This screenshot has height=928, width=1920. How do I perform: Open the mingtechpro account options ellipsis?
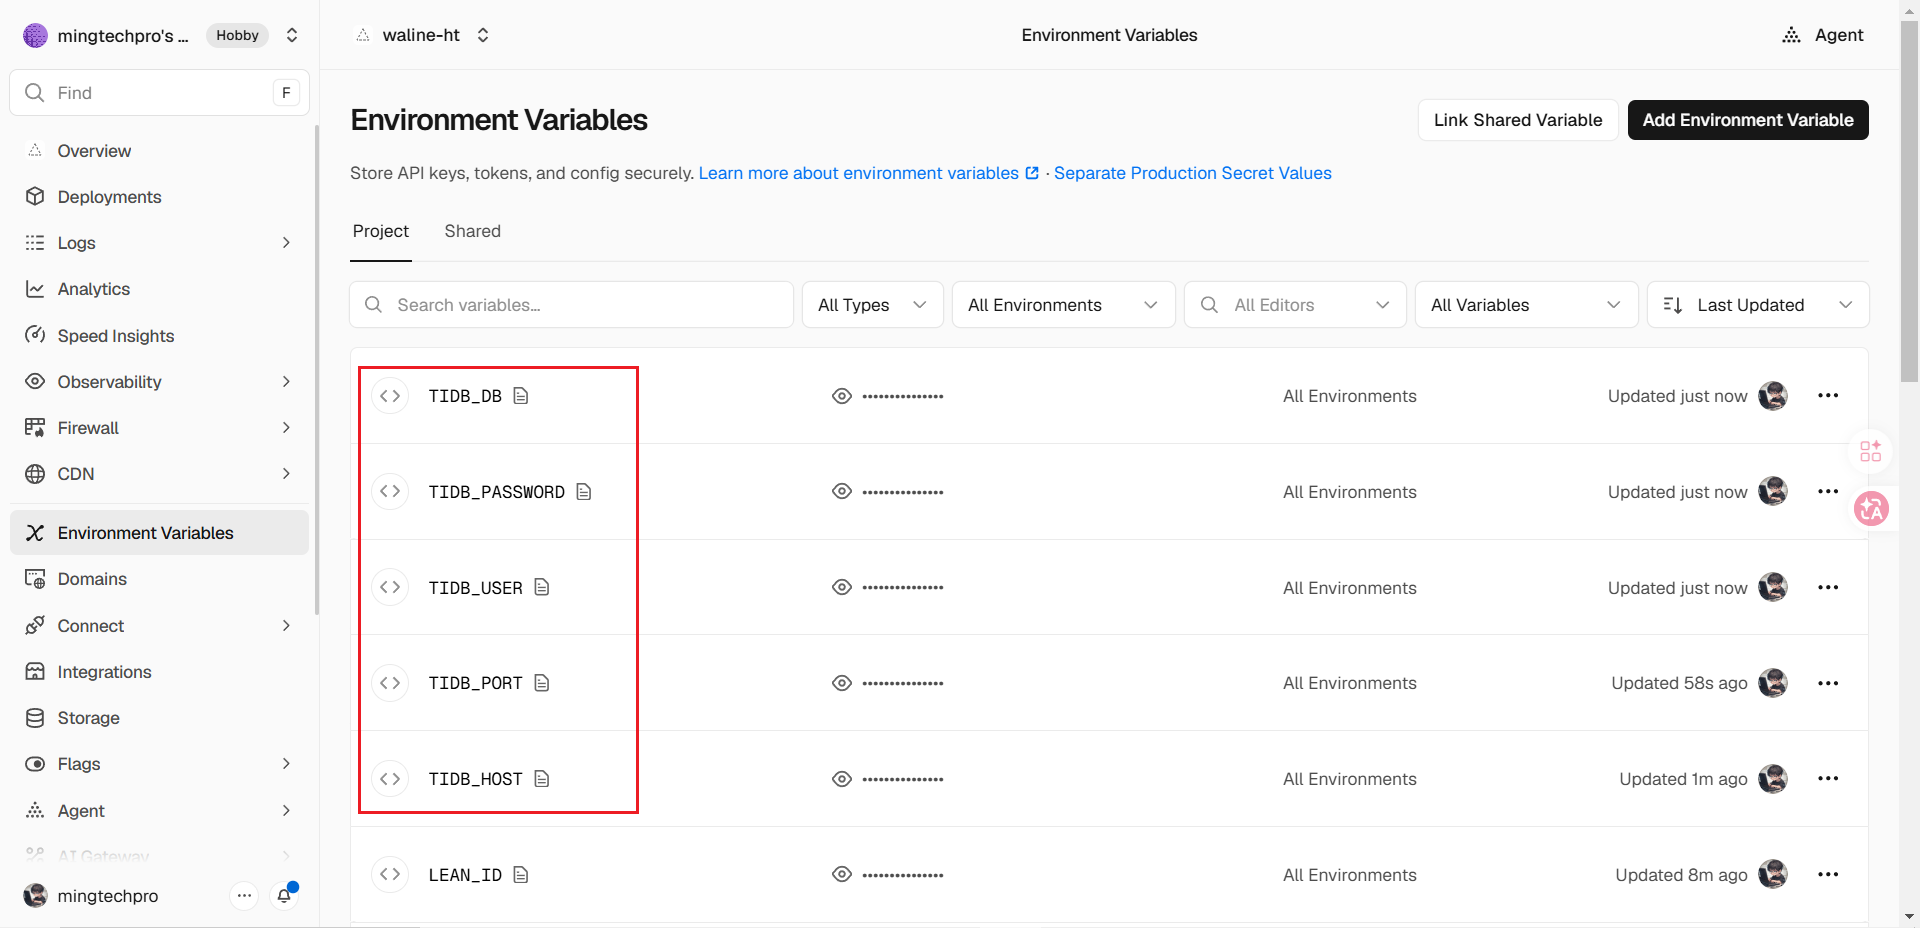[244, 896]
